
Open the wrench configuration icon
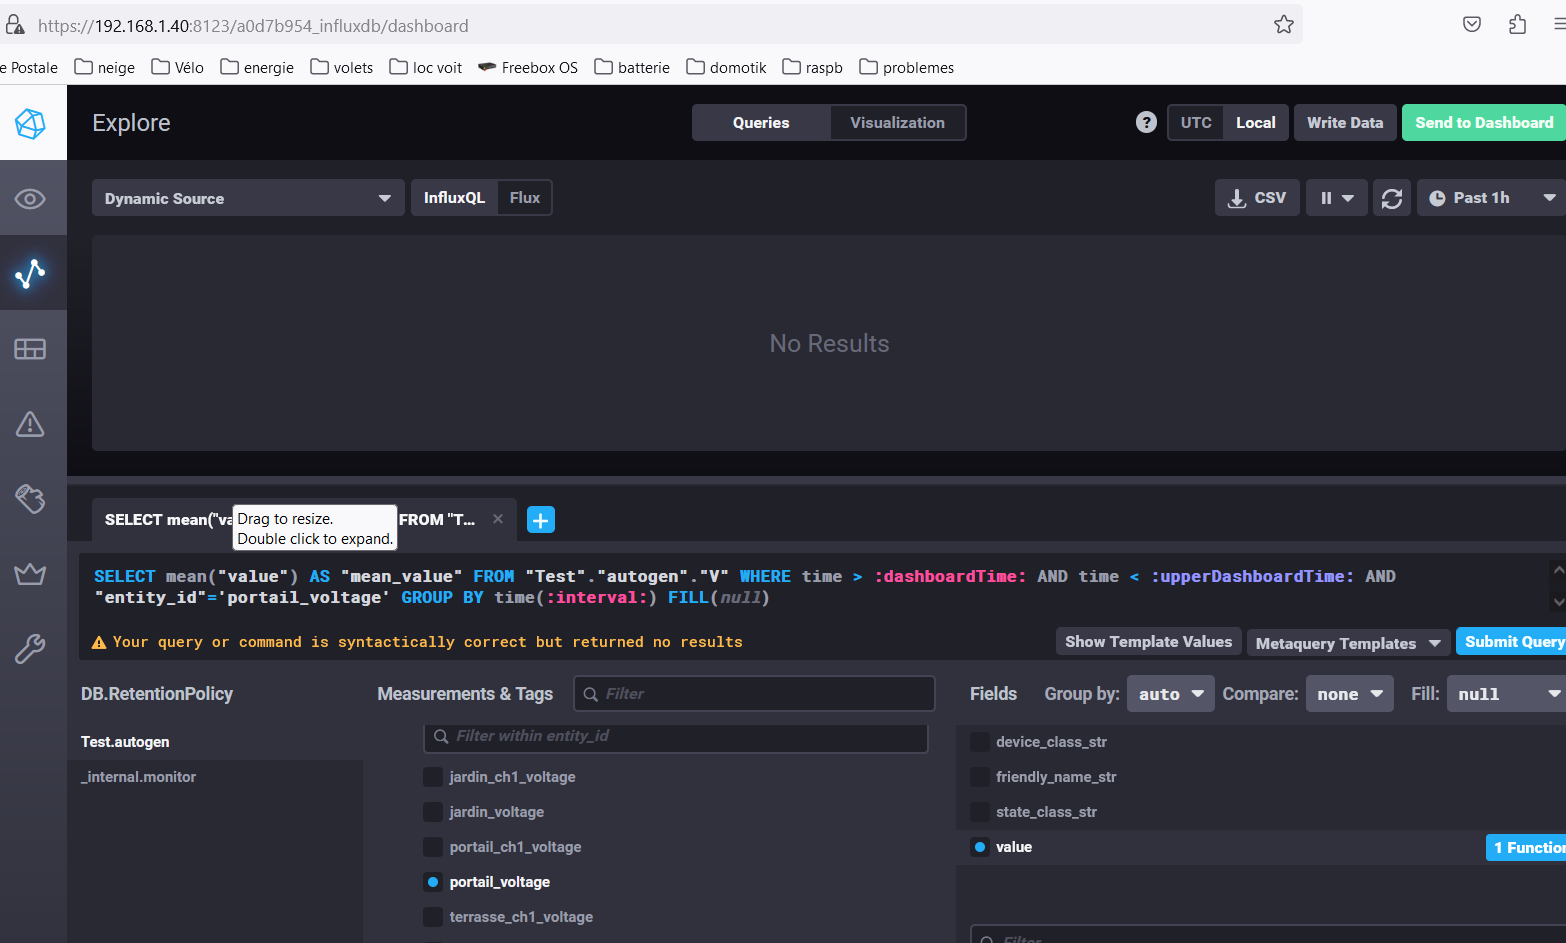click(30, 649)
